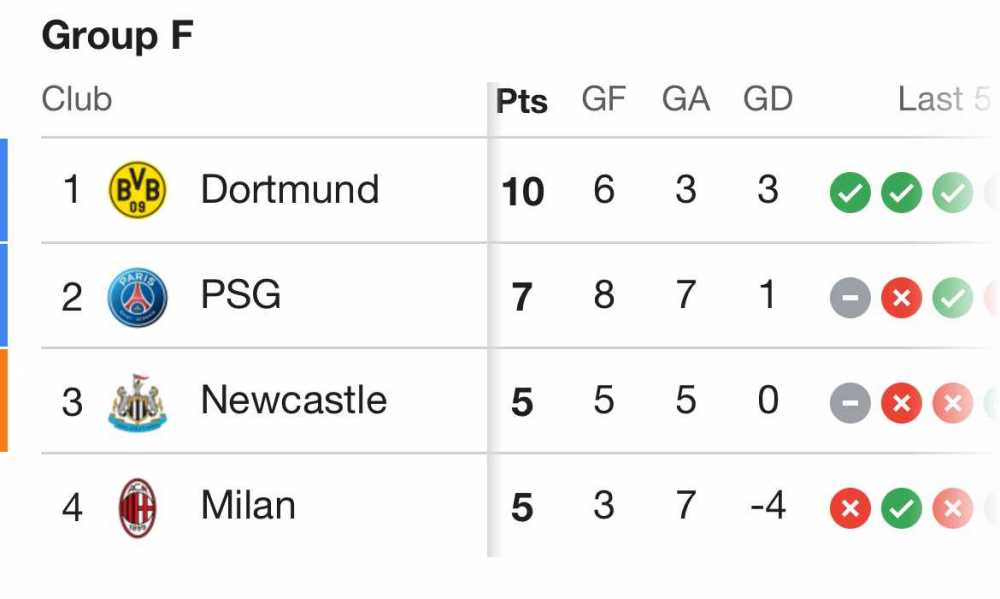Click the Borussia Dortmund club crest
The image size is (1000, 599).
pos(137,190)
